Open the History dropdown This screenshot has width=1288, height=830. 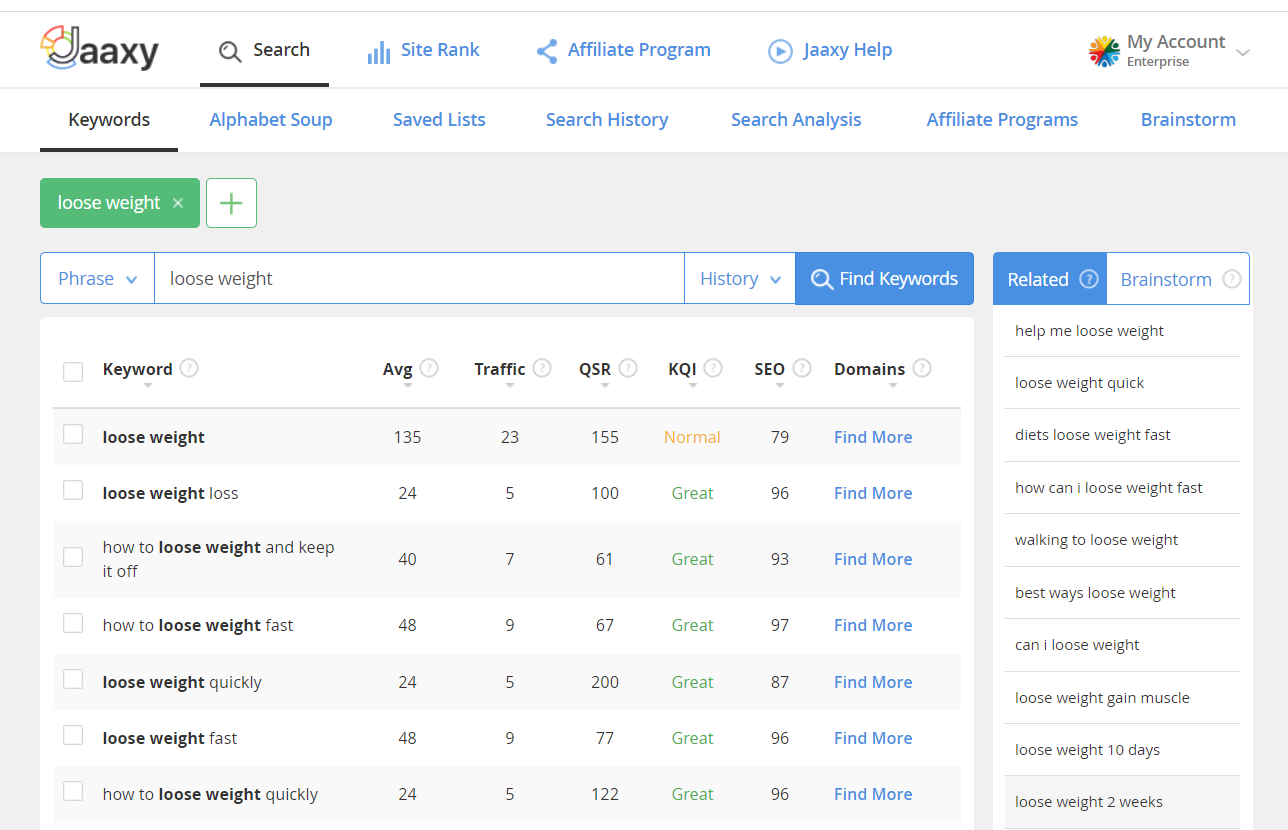(x=740, y=279)
